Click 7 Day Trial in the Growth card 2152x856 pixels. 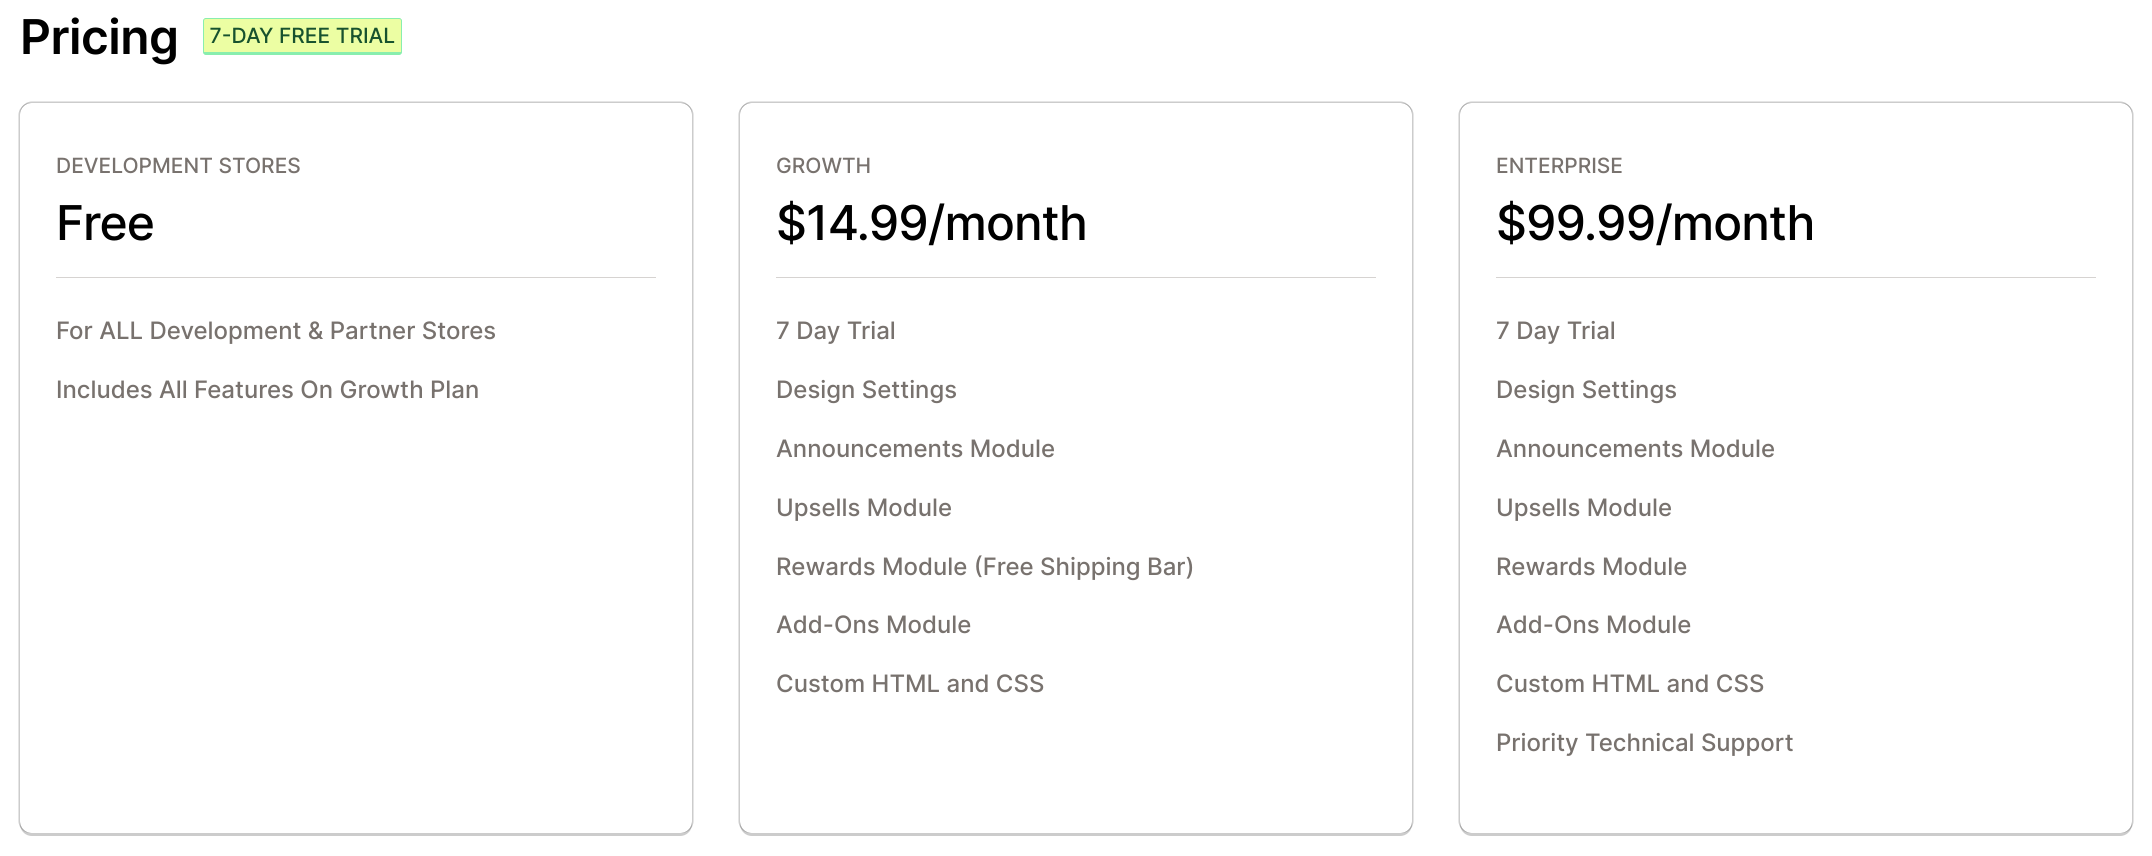click(835, 331)
